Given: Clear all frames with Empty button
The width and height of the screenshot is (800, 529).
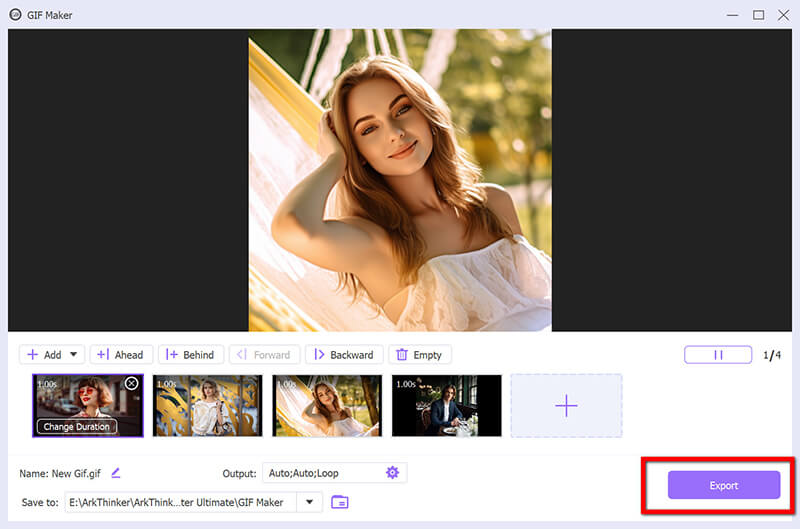Looking at the screenshot, I should [420, 355].
